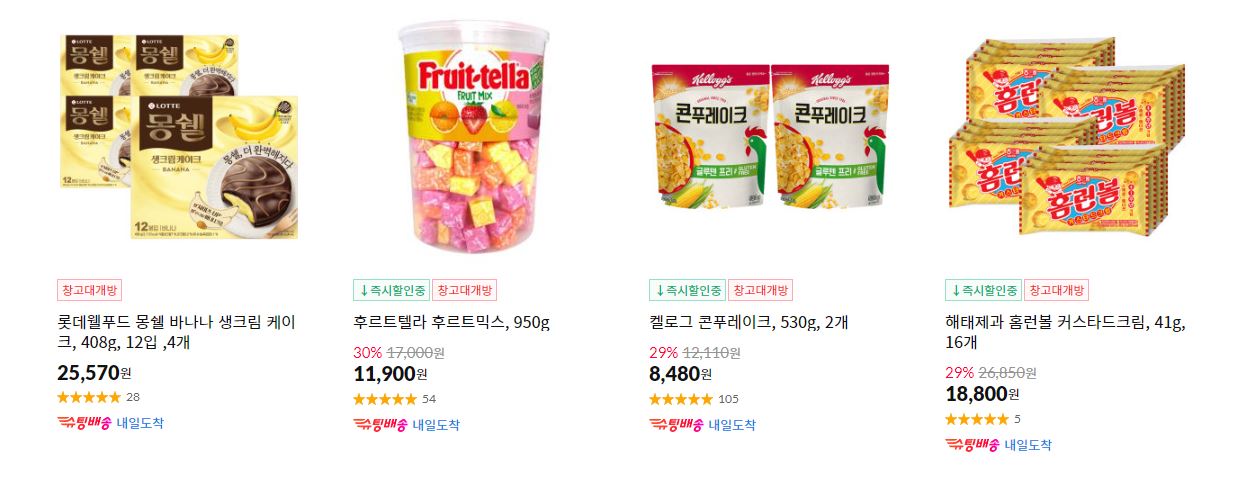Open the Fruit-tella Fruit Mix tub image
Image resolution: width=1233 pixels, height=480 pixels.
(474, 139)
